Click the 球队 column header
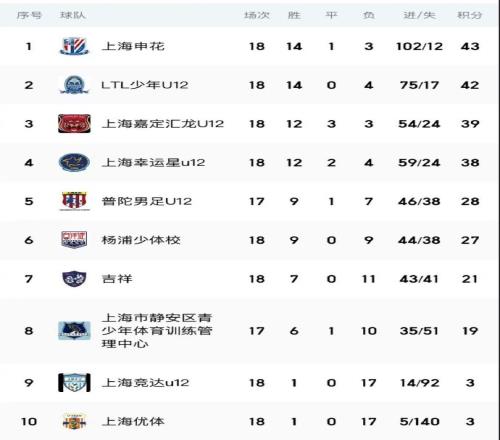 pos(73,15)
